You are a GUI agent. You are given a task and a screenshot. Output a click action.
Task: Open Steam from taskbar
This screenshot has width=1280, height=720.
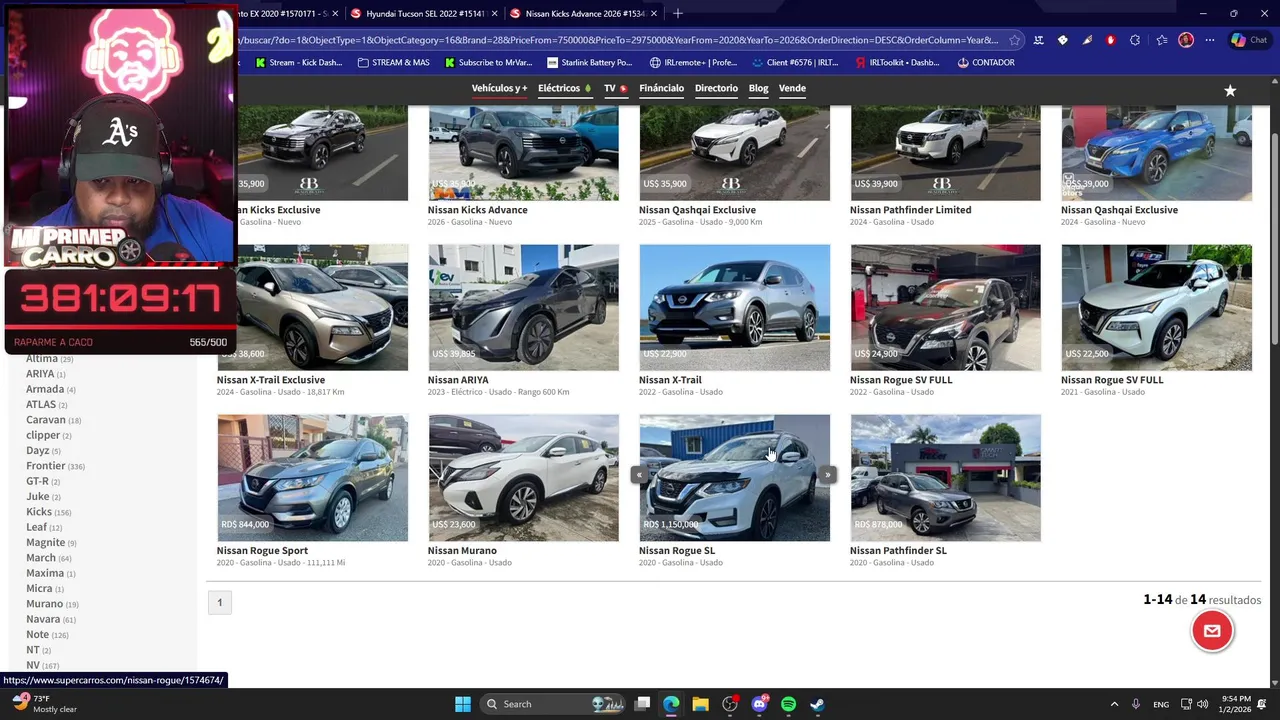click(x=817, y=704)
